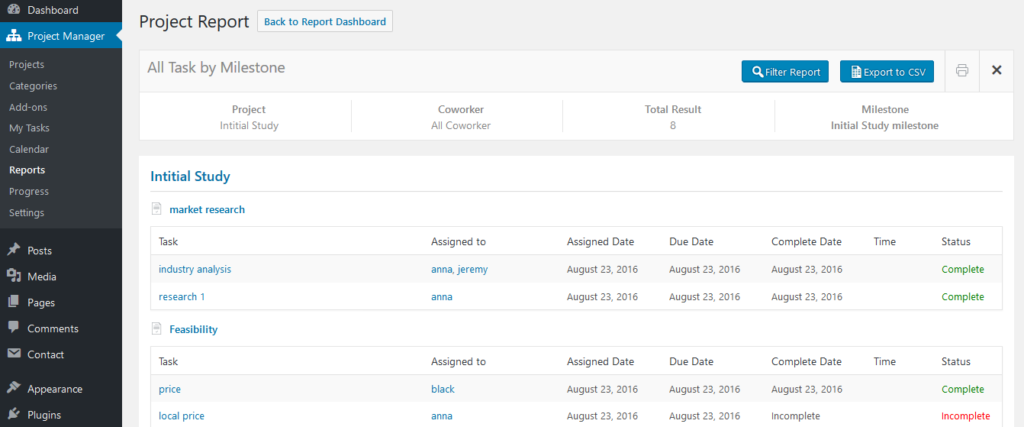Click the Filter Report button
This screenshot has height=427, width=1024.
coord(785,72)
